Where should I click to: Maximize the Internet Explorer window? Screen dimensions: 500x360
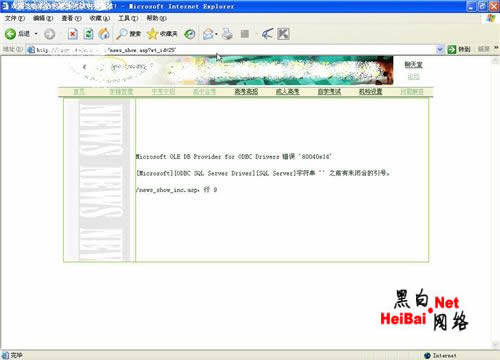483,6
